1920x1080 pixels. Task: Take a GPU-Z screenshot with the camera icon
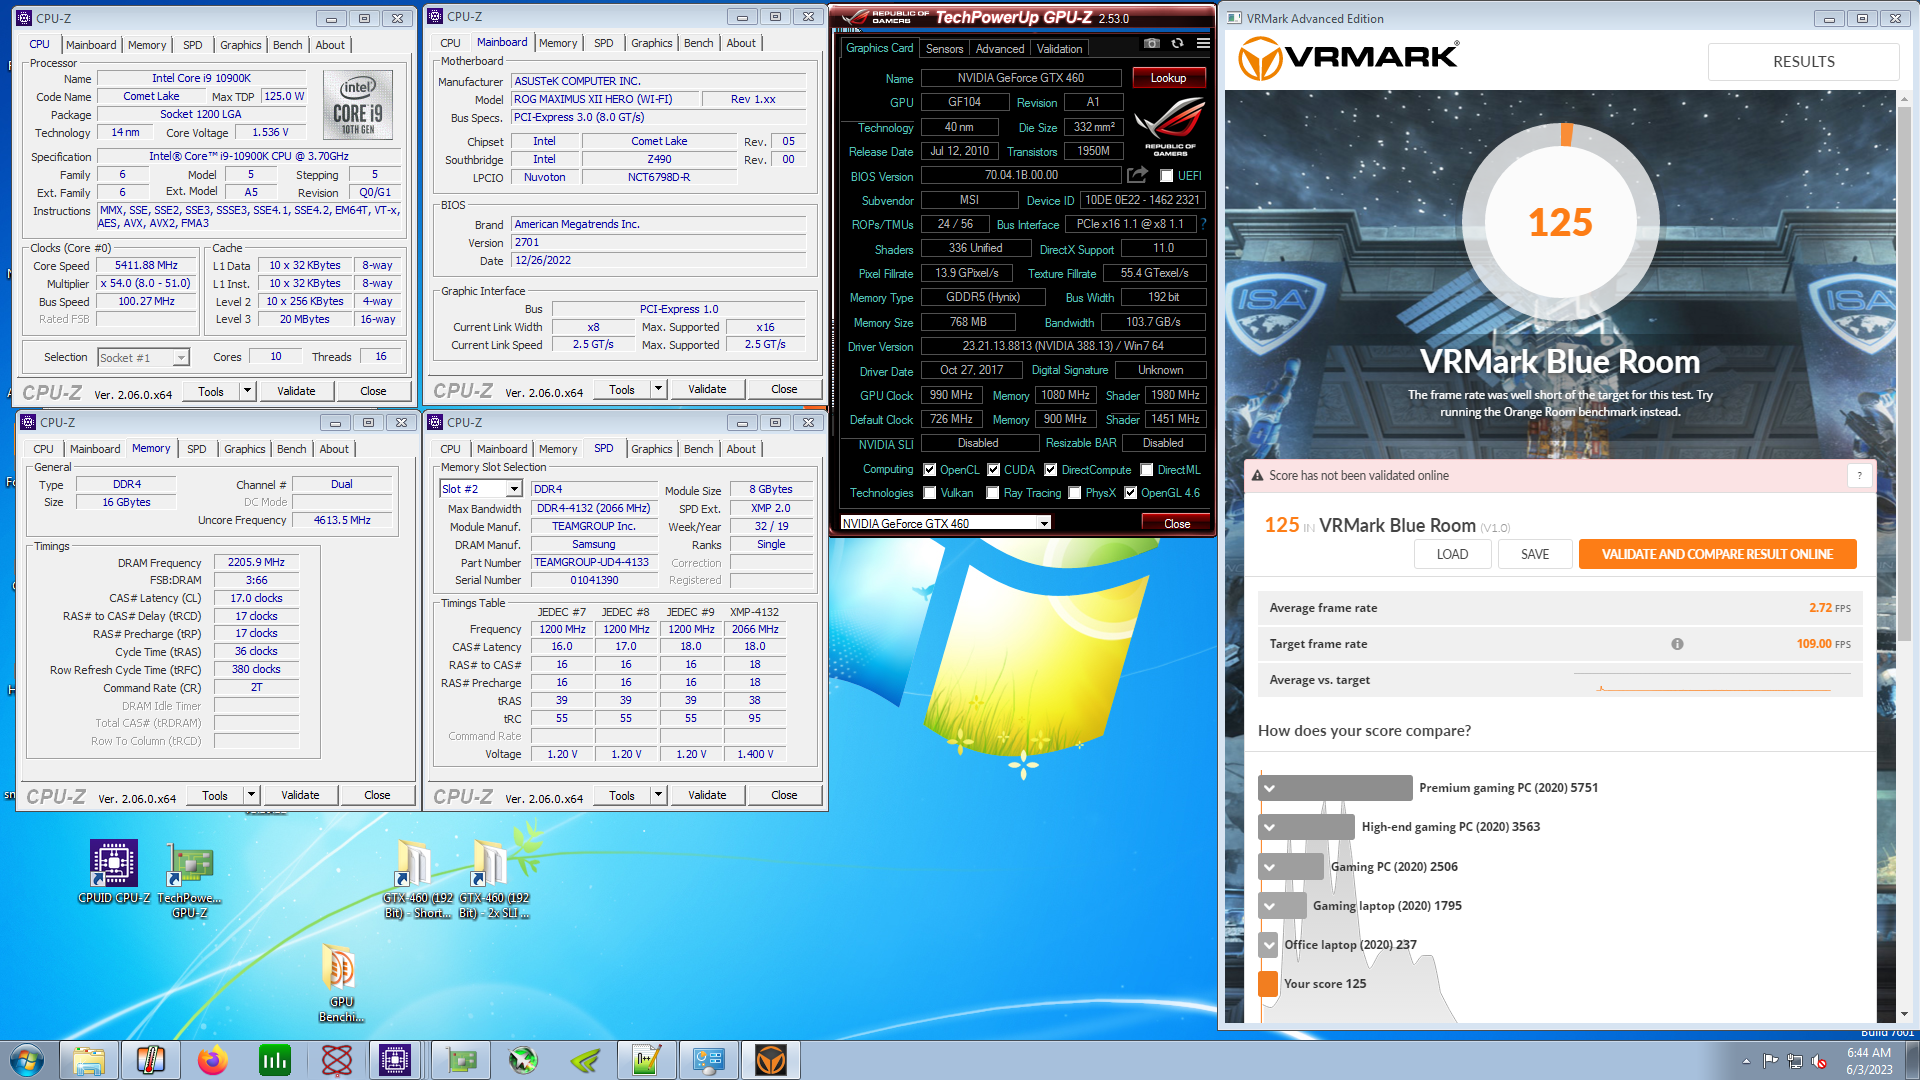coord(1152,44)
